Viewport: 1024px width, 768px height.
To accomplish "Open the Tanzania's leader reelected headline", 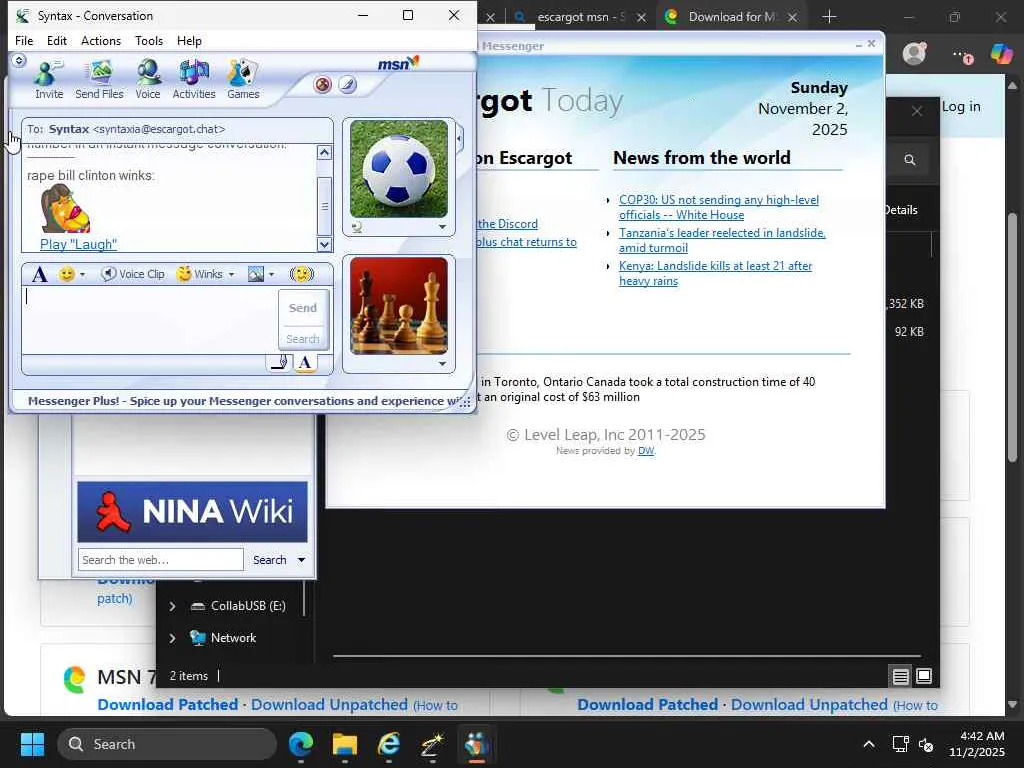I will tap(722, 240).
